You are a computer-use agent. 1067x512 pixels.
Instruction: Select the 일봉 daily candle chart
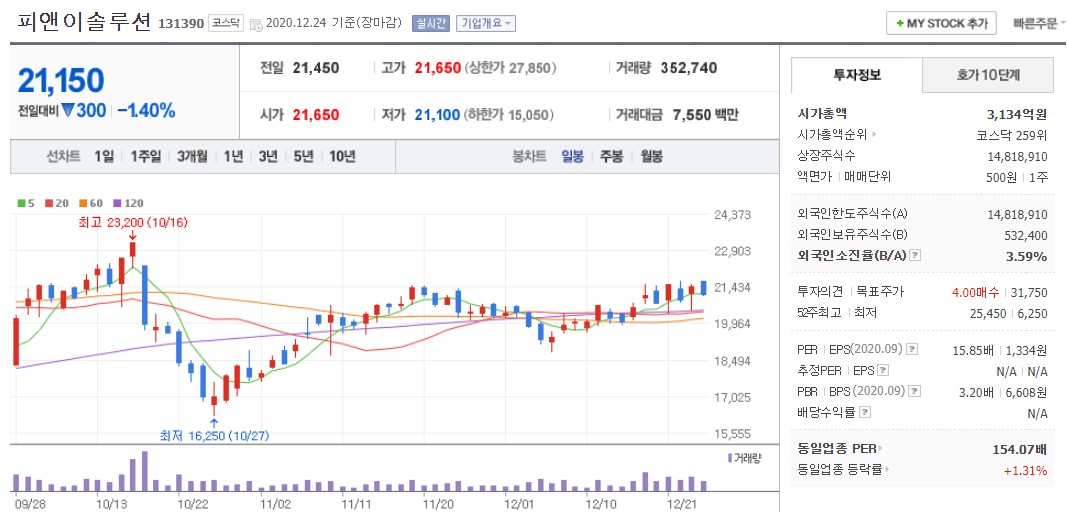click(572, 157)
